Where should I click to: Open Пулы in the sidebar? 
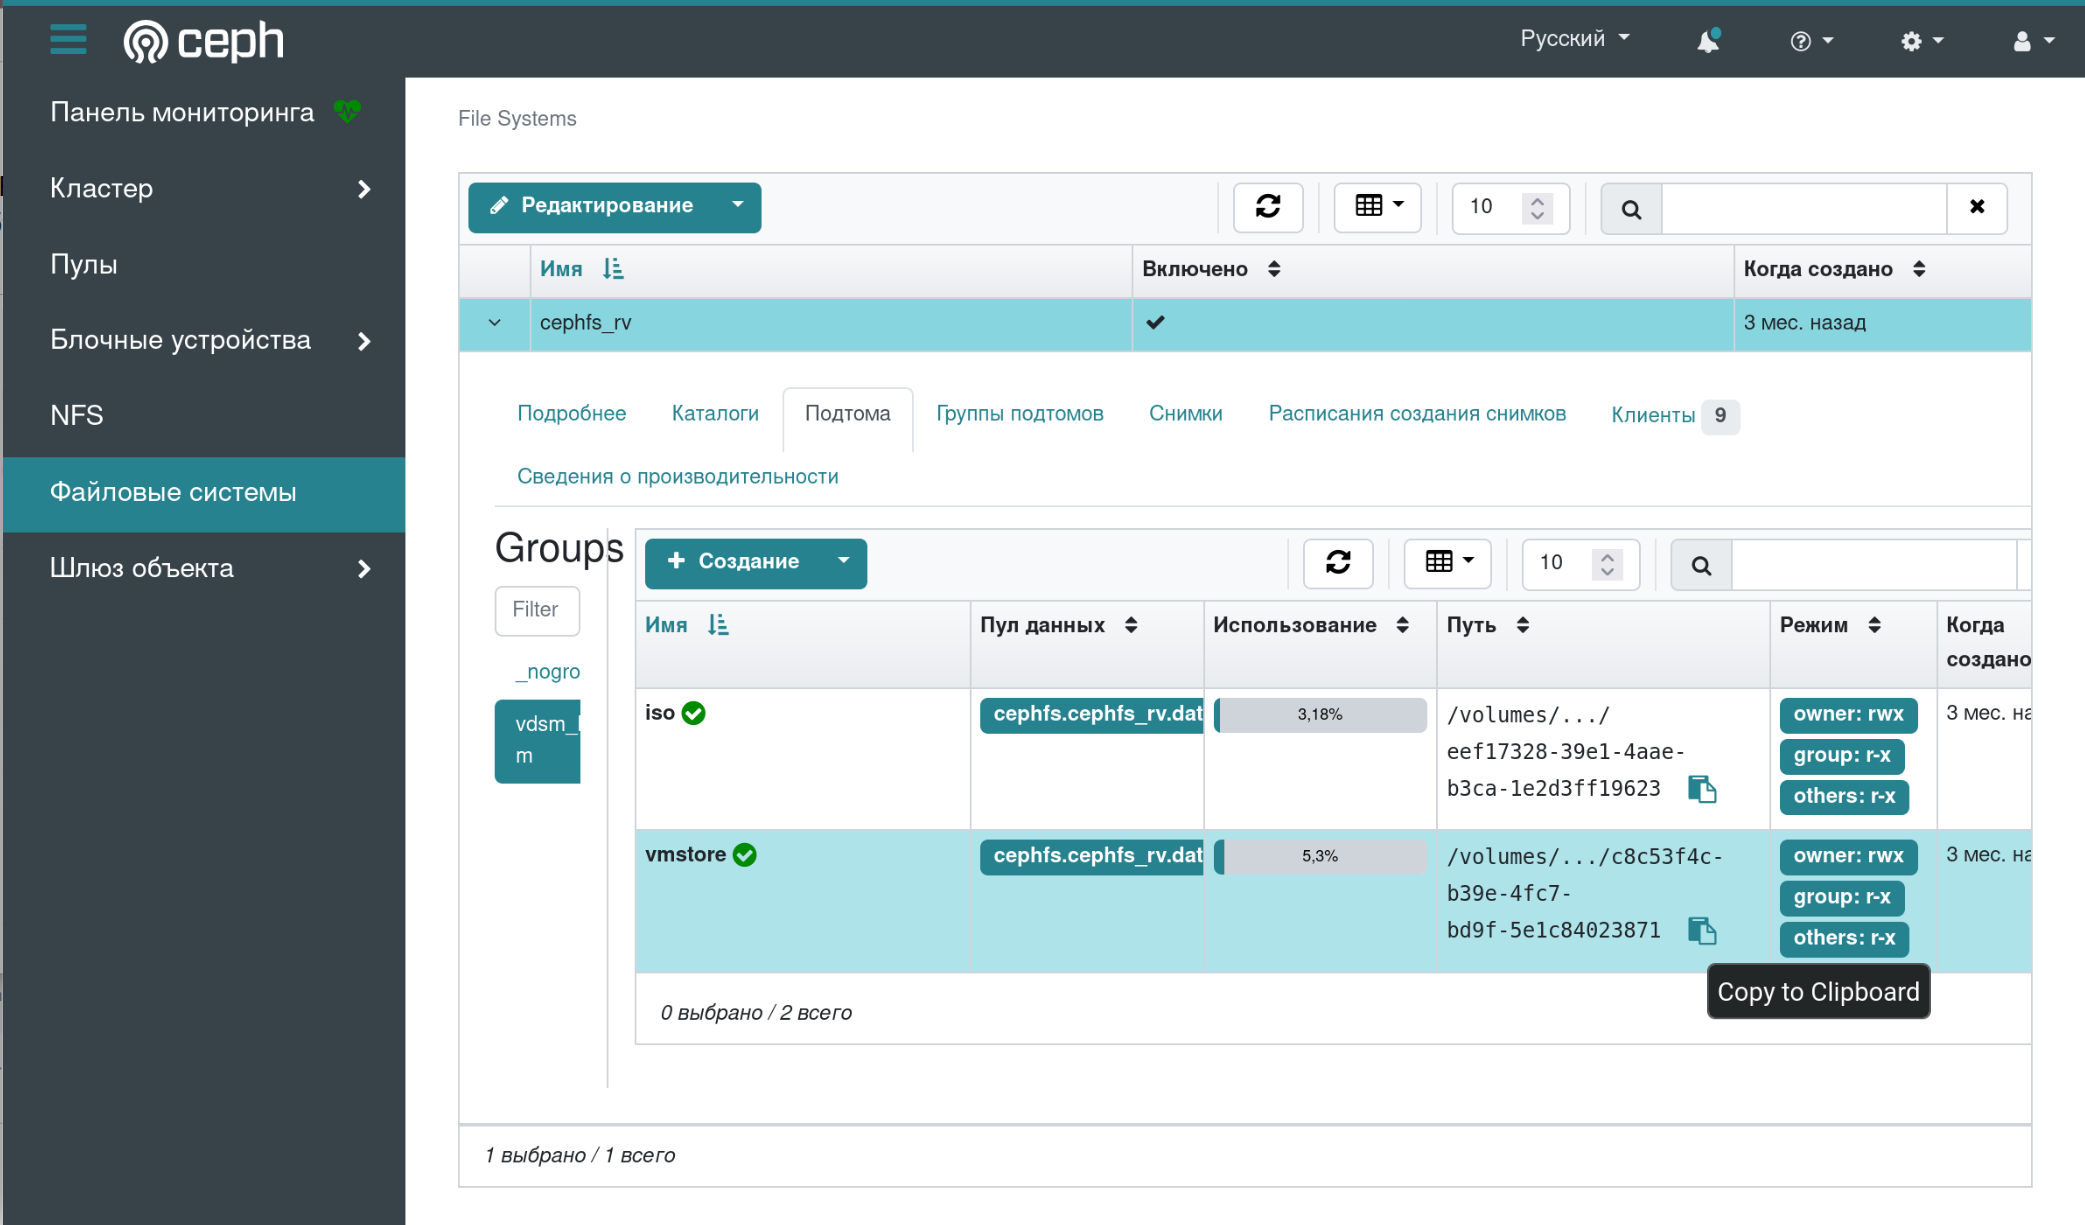(84, 265)
